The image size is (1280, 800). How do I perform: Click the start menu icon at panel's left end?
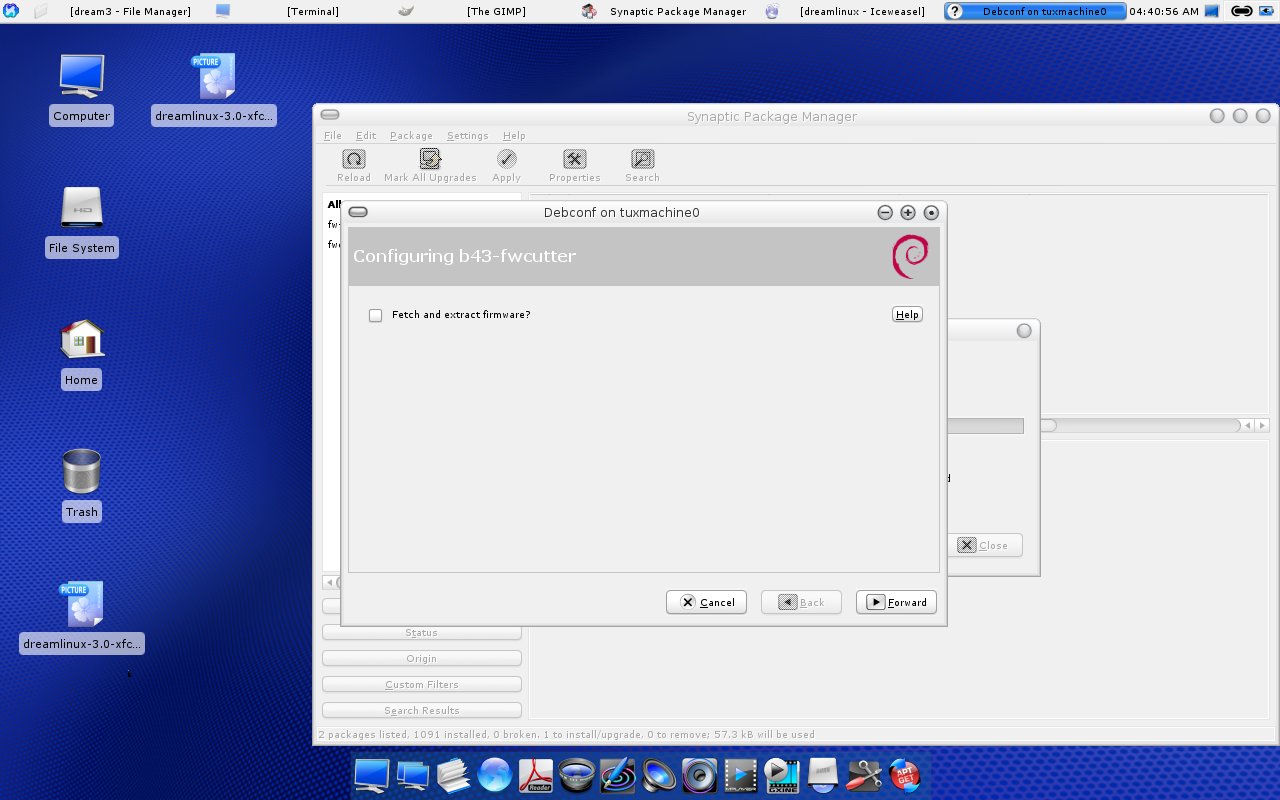11,11
